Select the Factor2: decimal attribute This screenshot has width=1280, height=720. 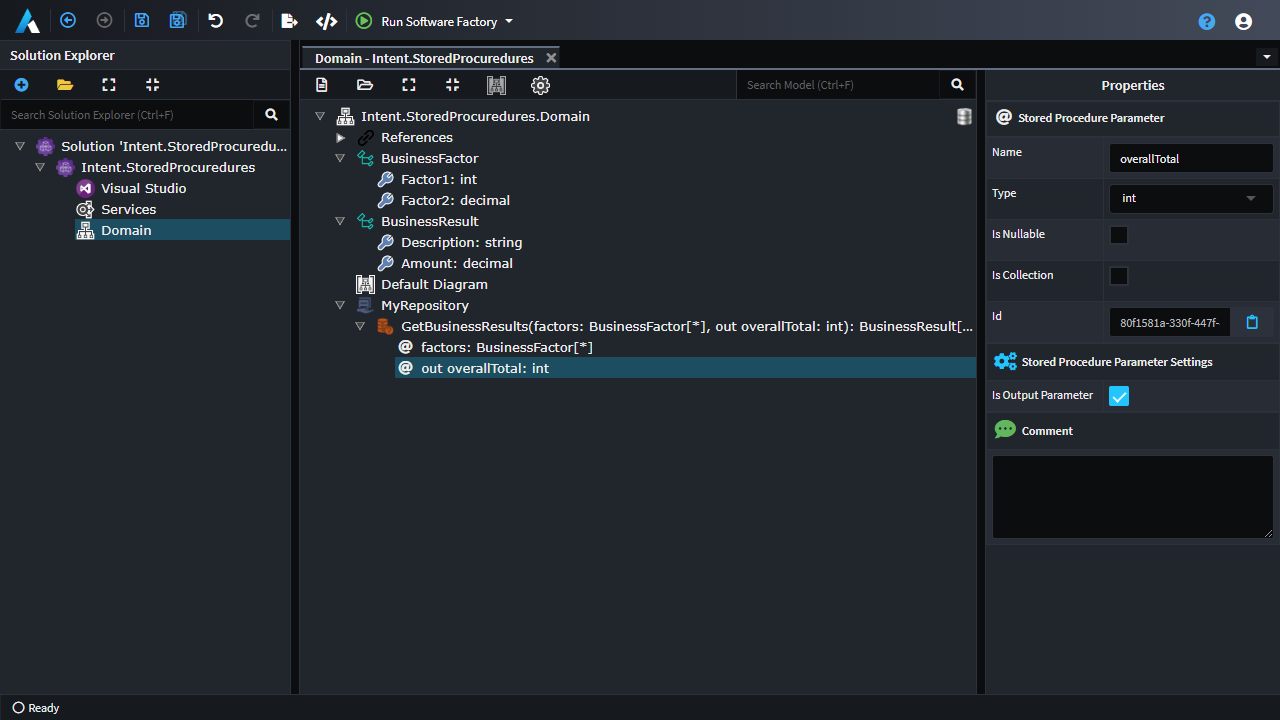[456, 200]
